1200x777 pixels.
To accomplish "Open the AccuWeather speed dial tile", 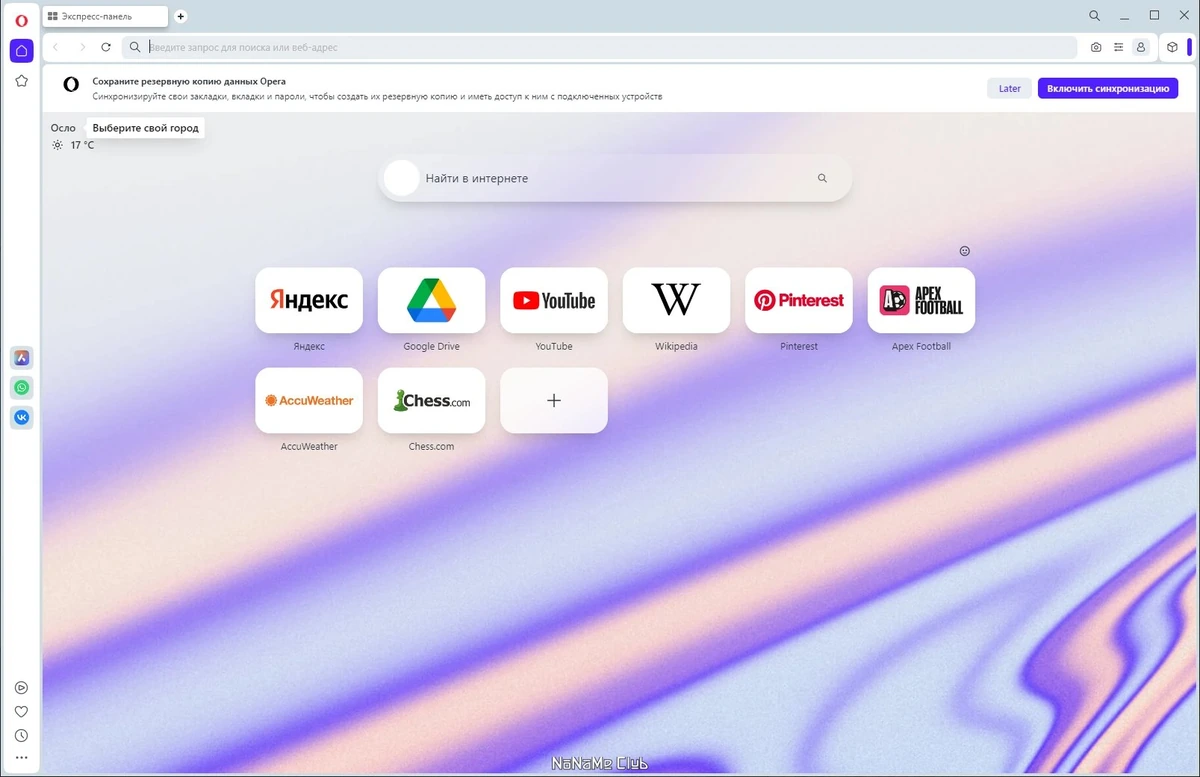I will click(309, 400).
